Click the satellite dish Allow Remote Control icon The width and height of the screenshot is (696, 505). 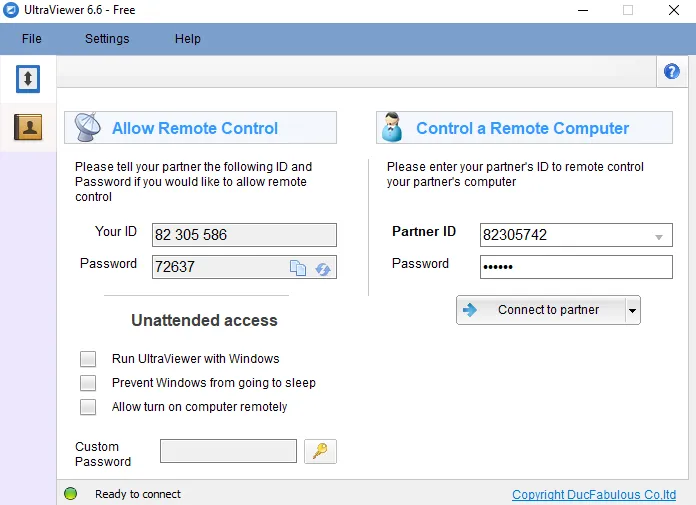(x=88, y=128)
